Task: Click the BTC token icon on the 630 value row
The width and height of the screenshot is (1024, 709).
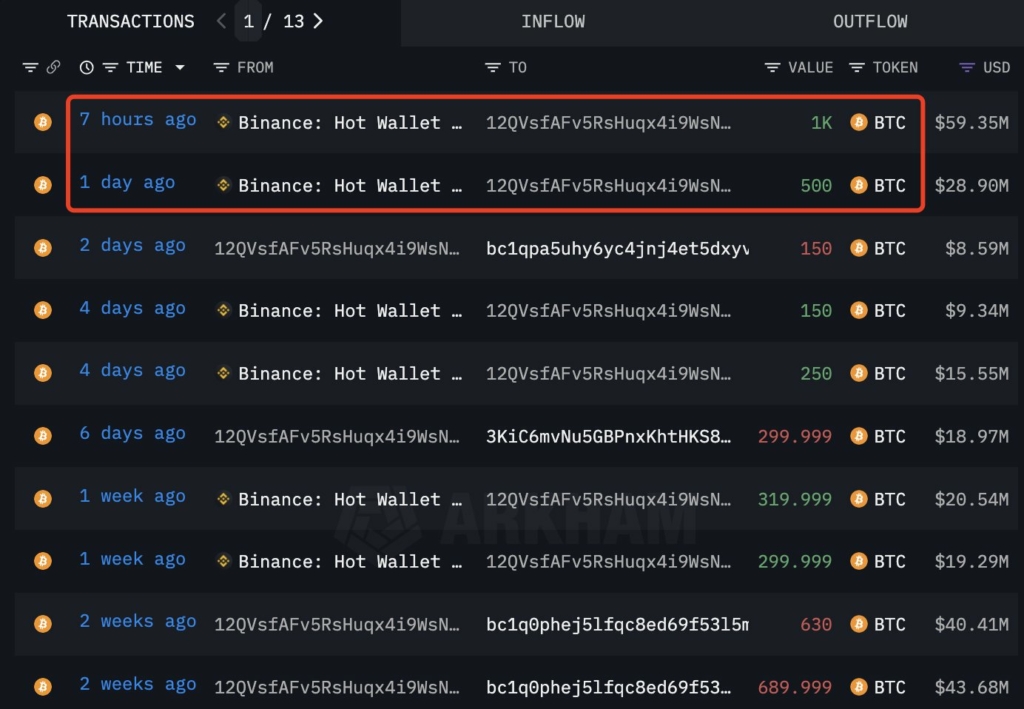Action: click(859, 624)
